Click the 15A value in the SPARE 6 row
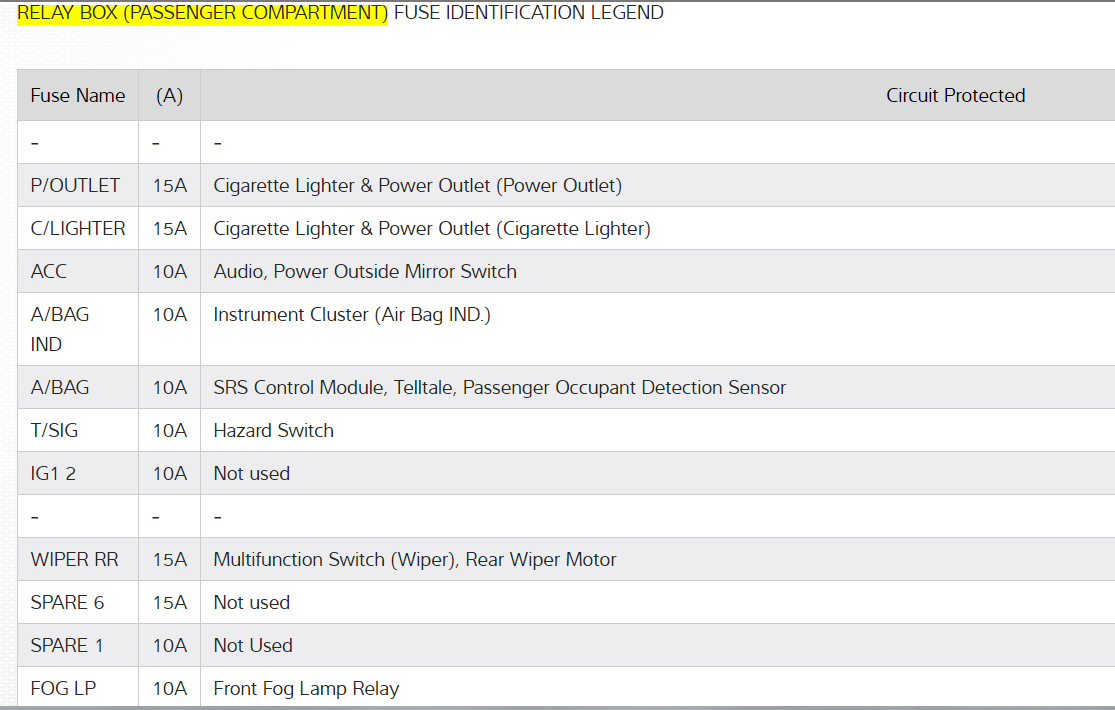The height and width of the screenshot is (710, 1115). coord(170,603)
